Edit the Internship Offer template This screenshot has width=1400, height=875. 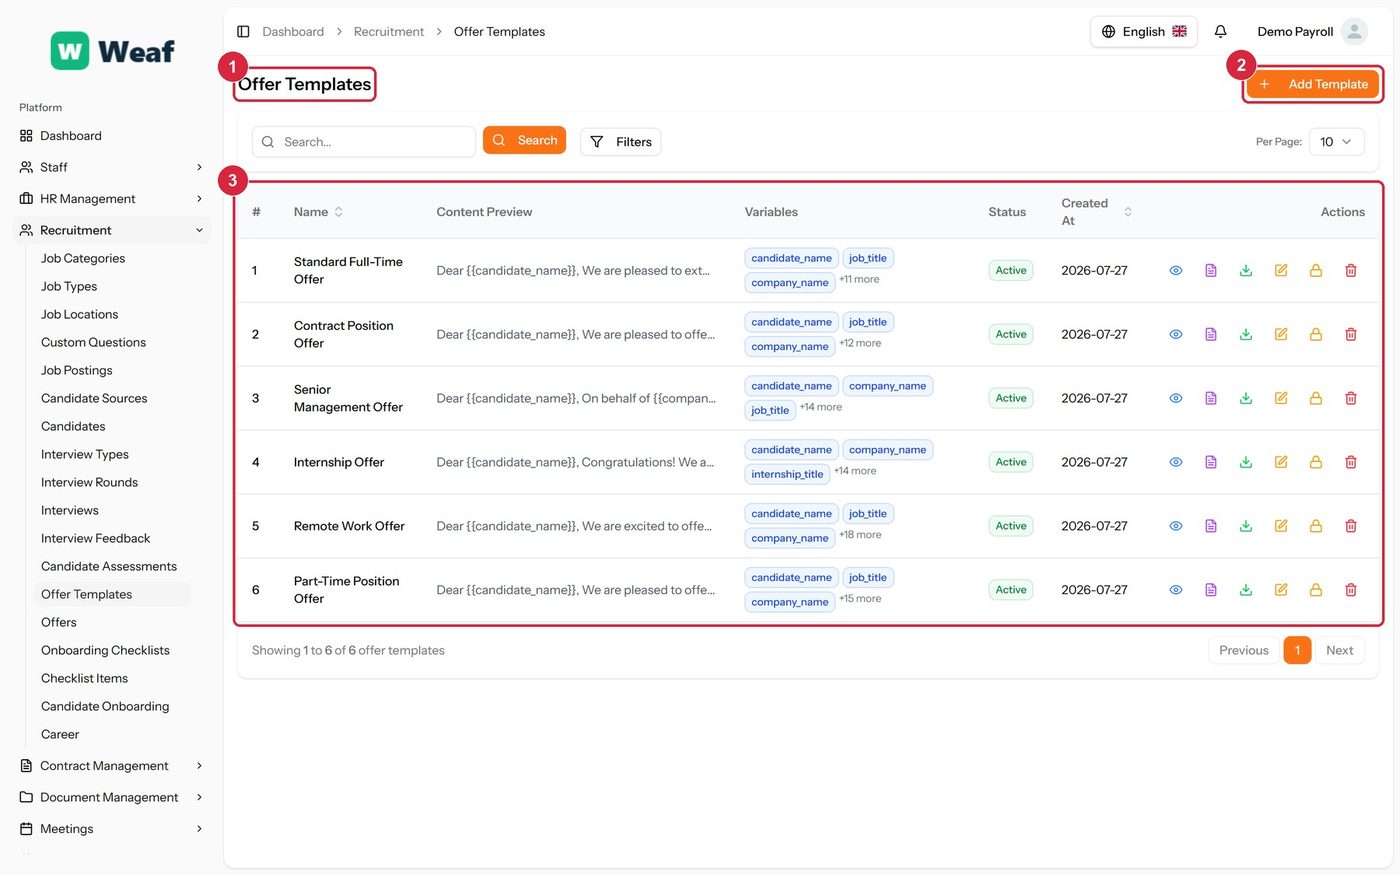pos(1281,463)
